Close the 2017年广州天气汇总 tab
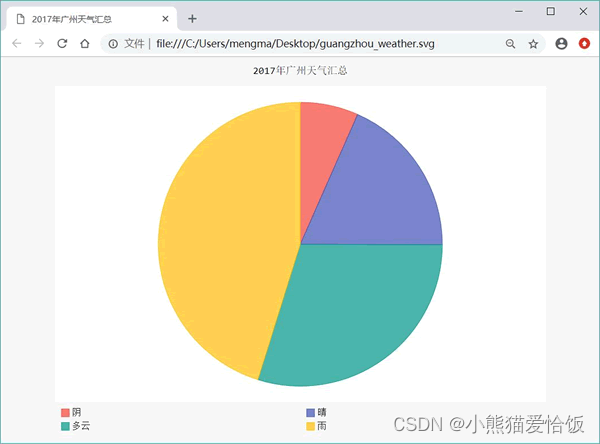600x444 pixels. tap(165, 19)
